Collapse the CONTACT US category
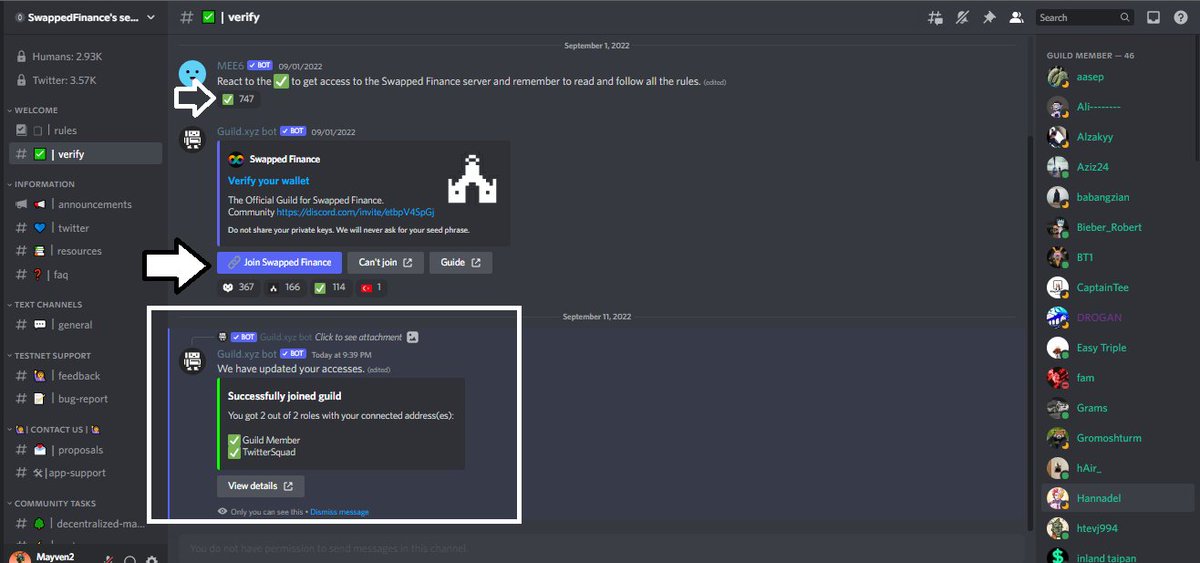This screenshot has height=563, width=1200. (x=54, y=429)
